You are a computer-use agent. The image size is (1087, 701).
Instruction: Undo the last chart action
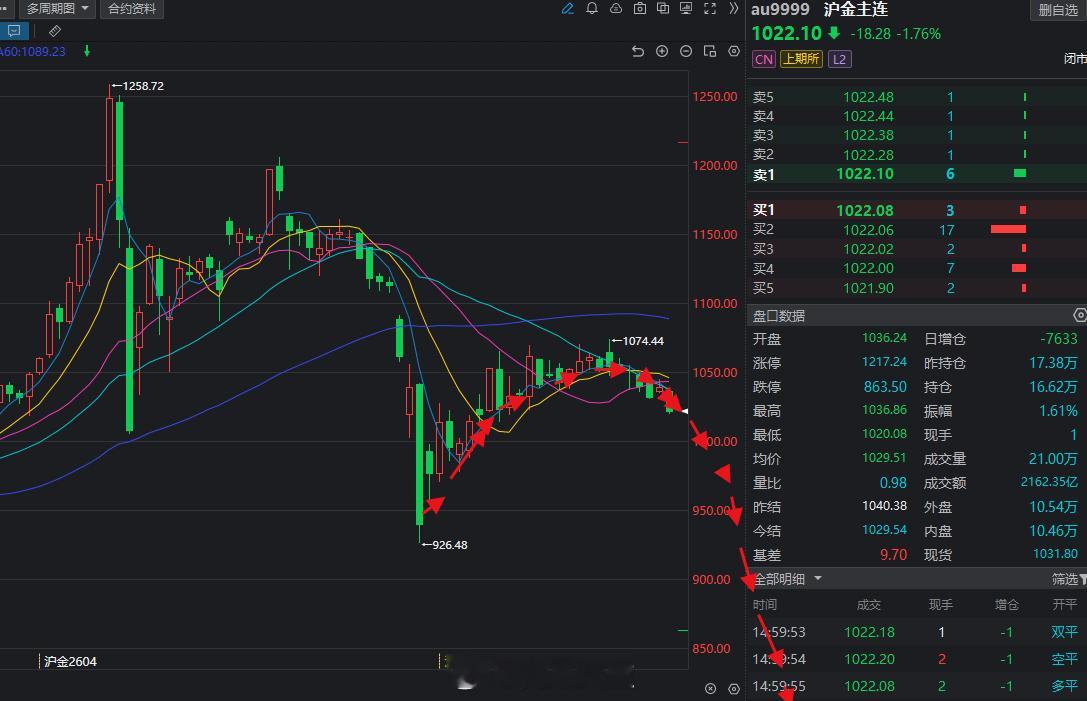point(638,50)
